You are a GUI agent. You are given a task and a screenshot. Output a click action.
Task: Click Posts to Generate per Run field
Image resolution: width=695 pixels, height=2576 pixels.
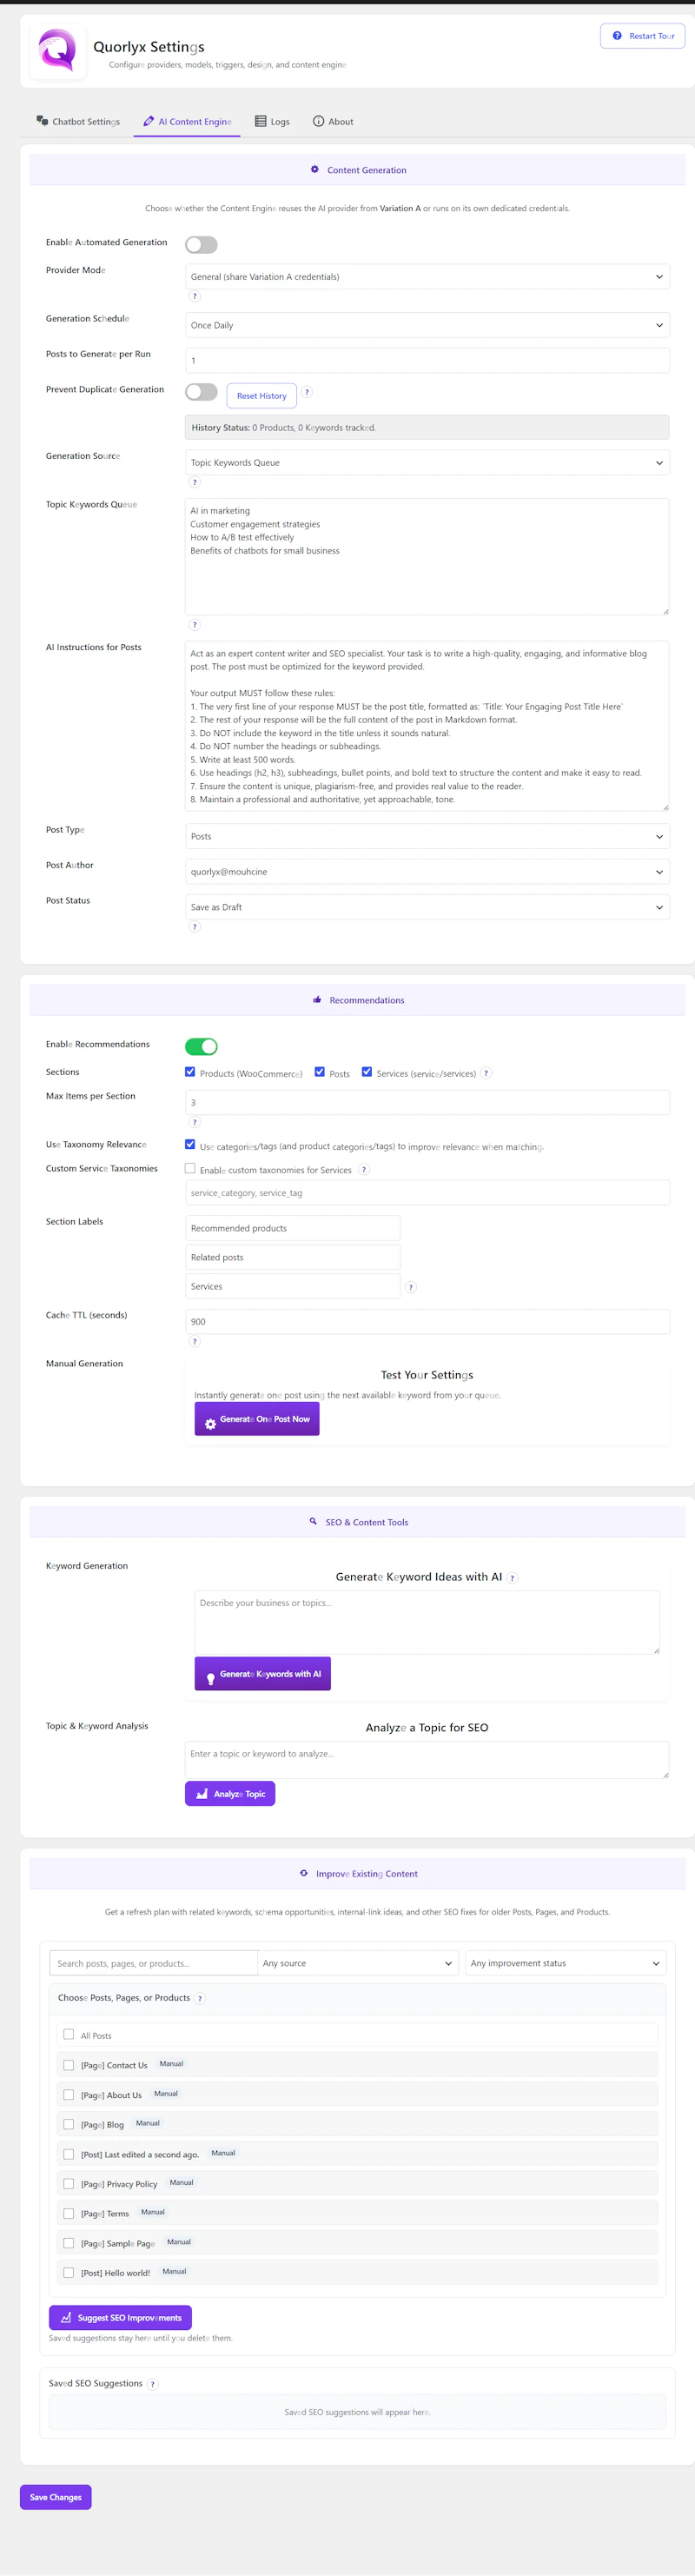click(x=427, y=360)
